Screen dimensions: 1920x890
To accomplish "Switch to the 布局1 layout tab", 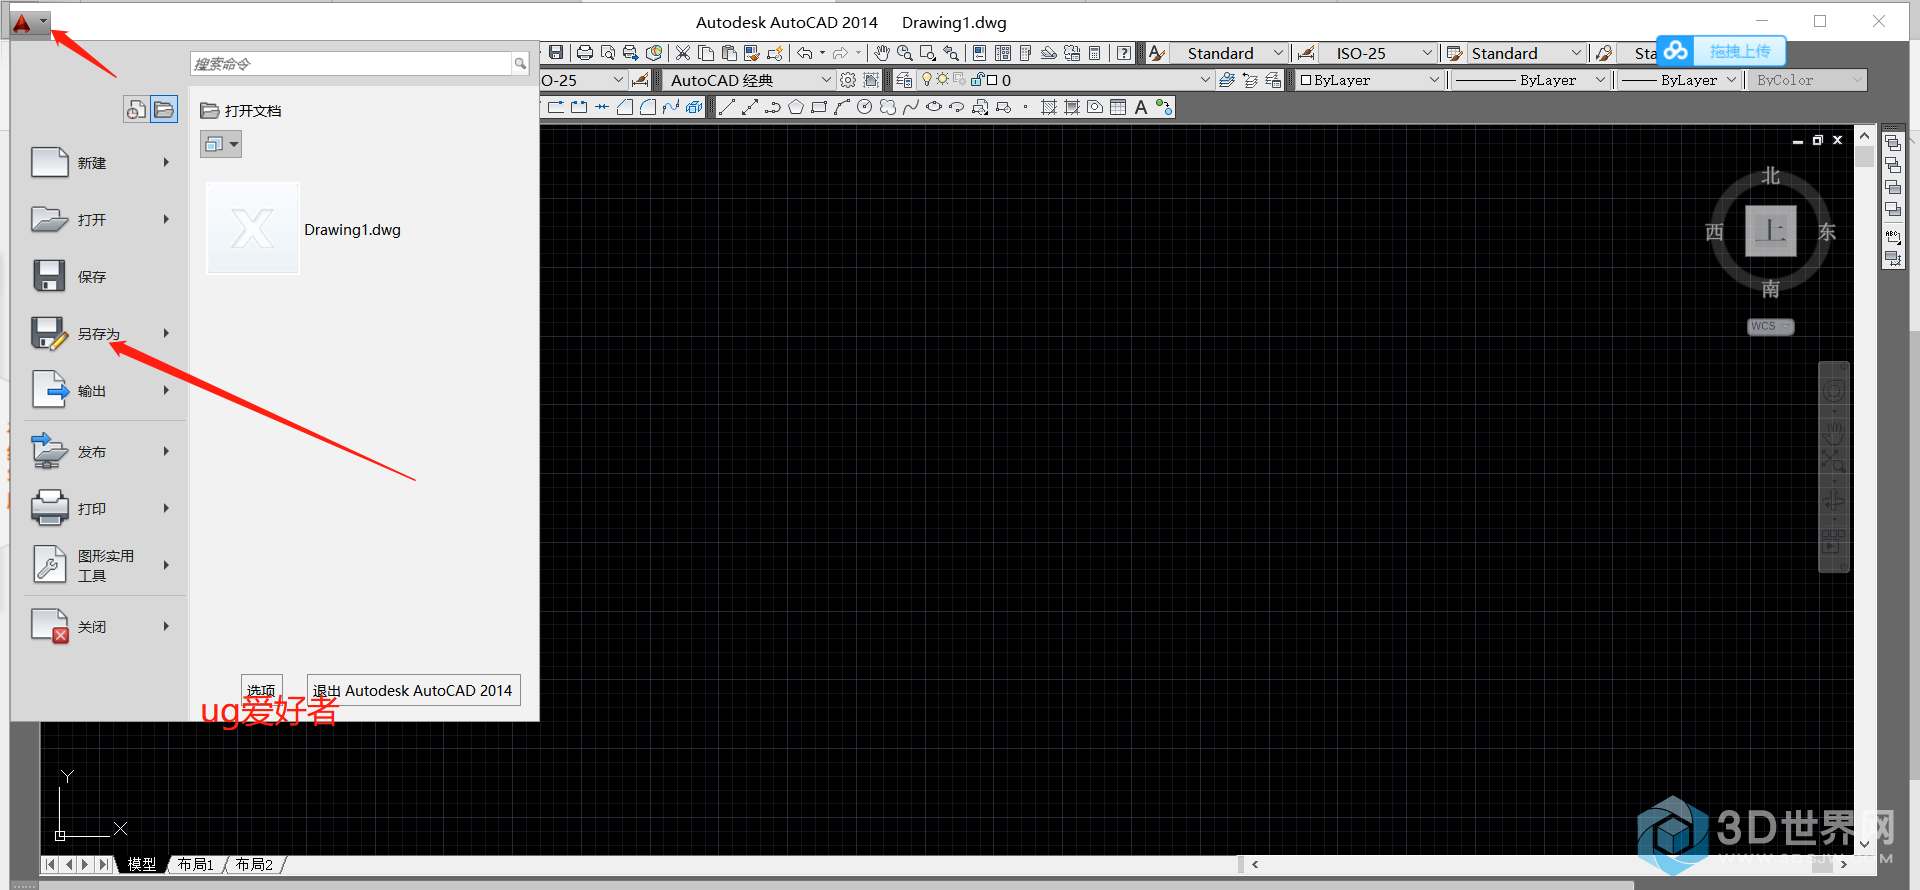I will [196, 864].
